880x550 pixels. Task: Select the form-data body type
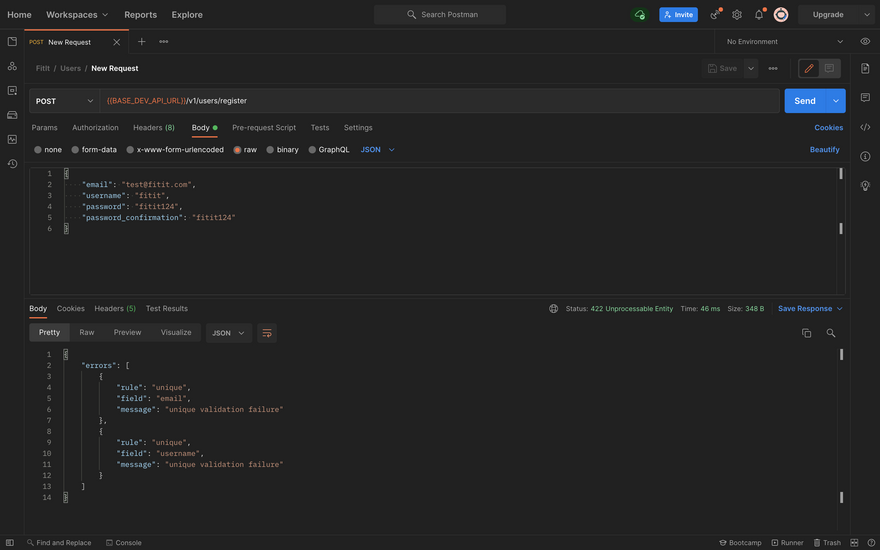point(93,150)
